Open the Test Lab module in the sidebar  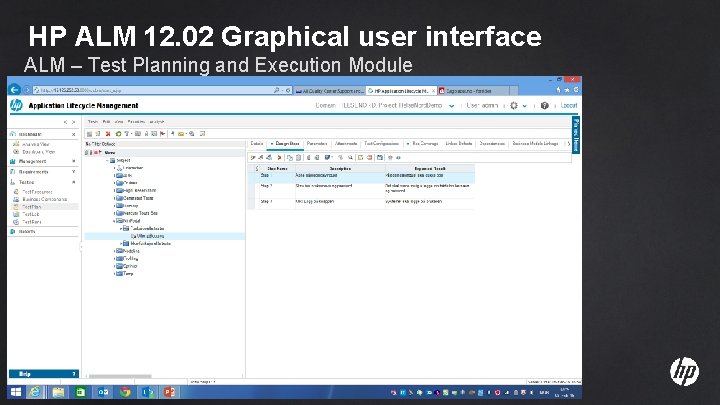tap(31, 214)
